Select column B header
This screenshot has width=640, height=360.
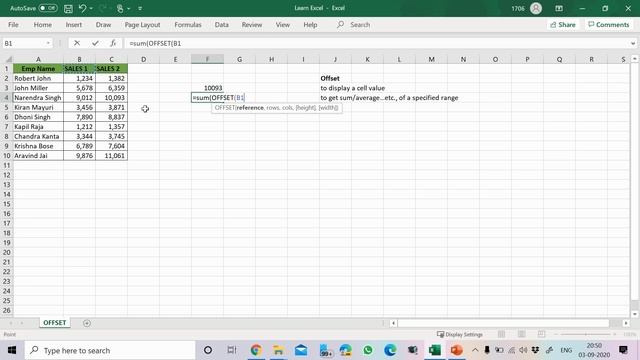coord(79,59)
